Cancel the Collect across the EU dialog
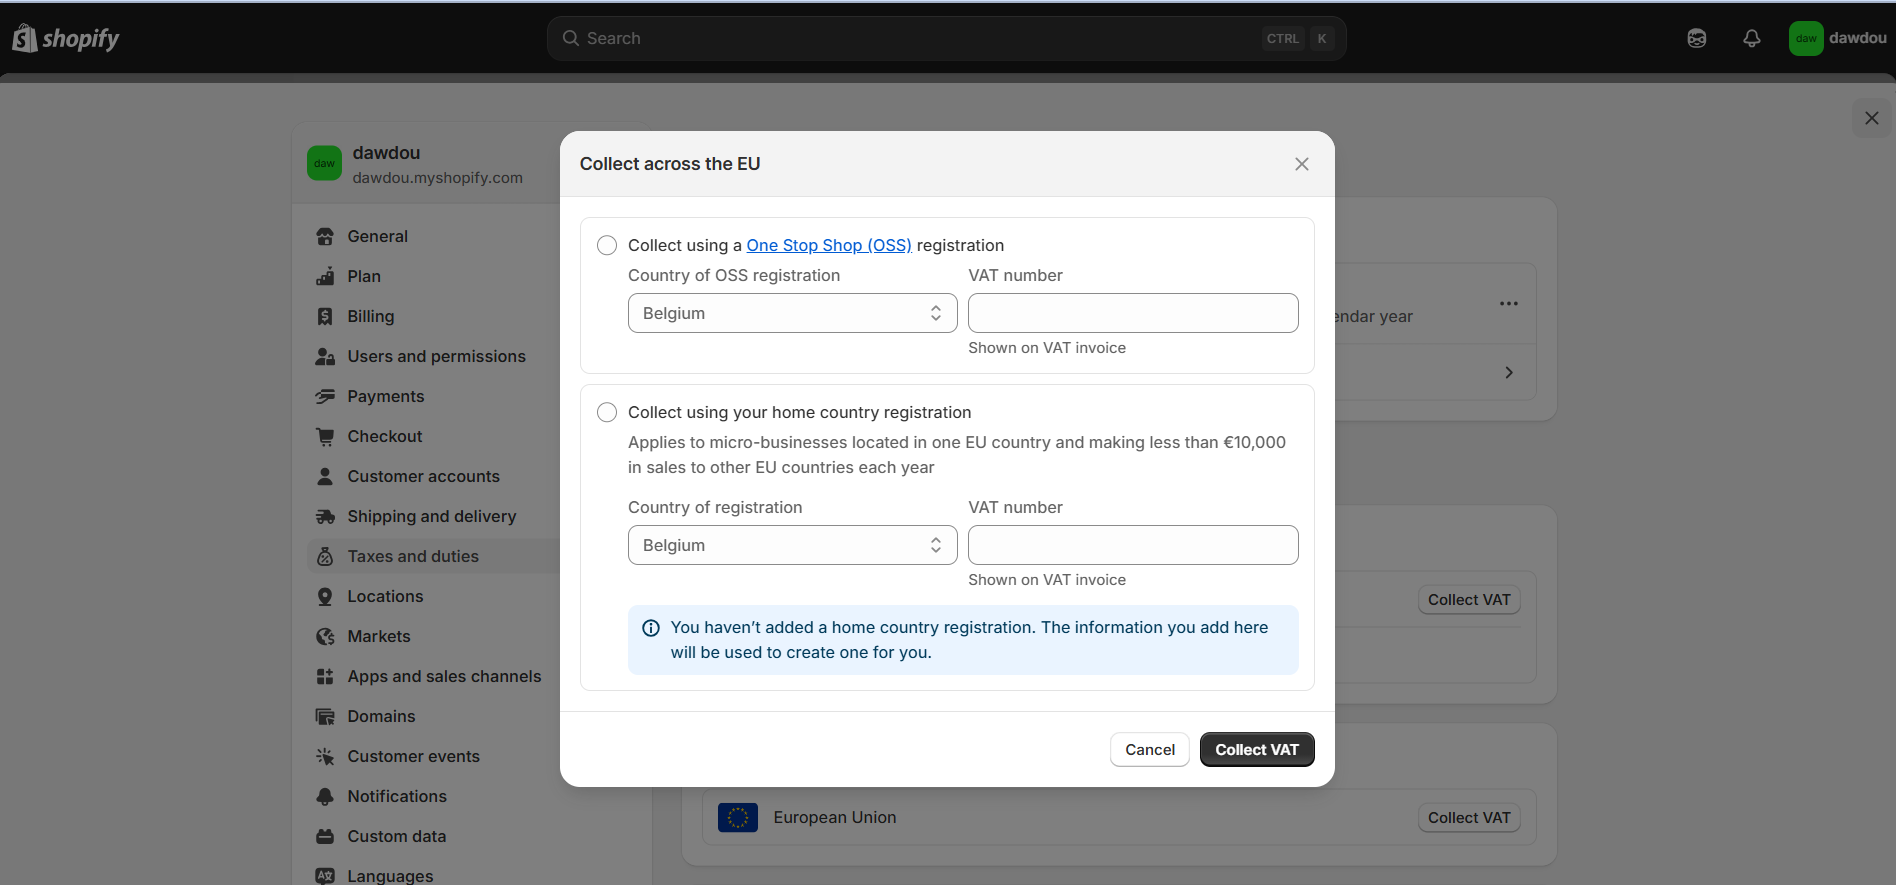Screen dimensions: 1896x885 click(1149, 750)
